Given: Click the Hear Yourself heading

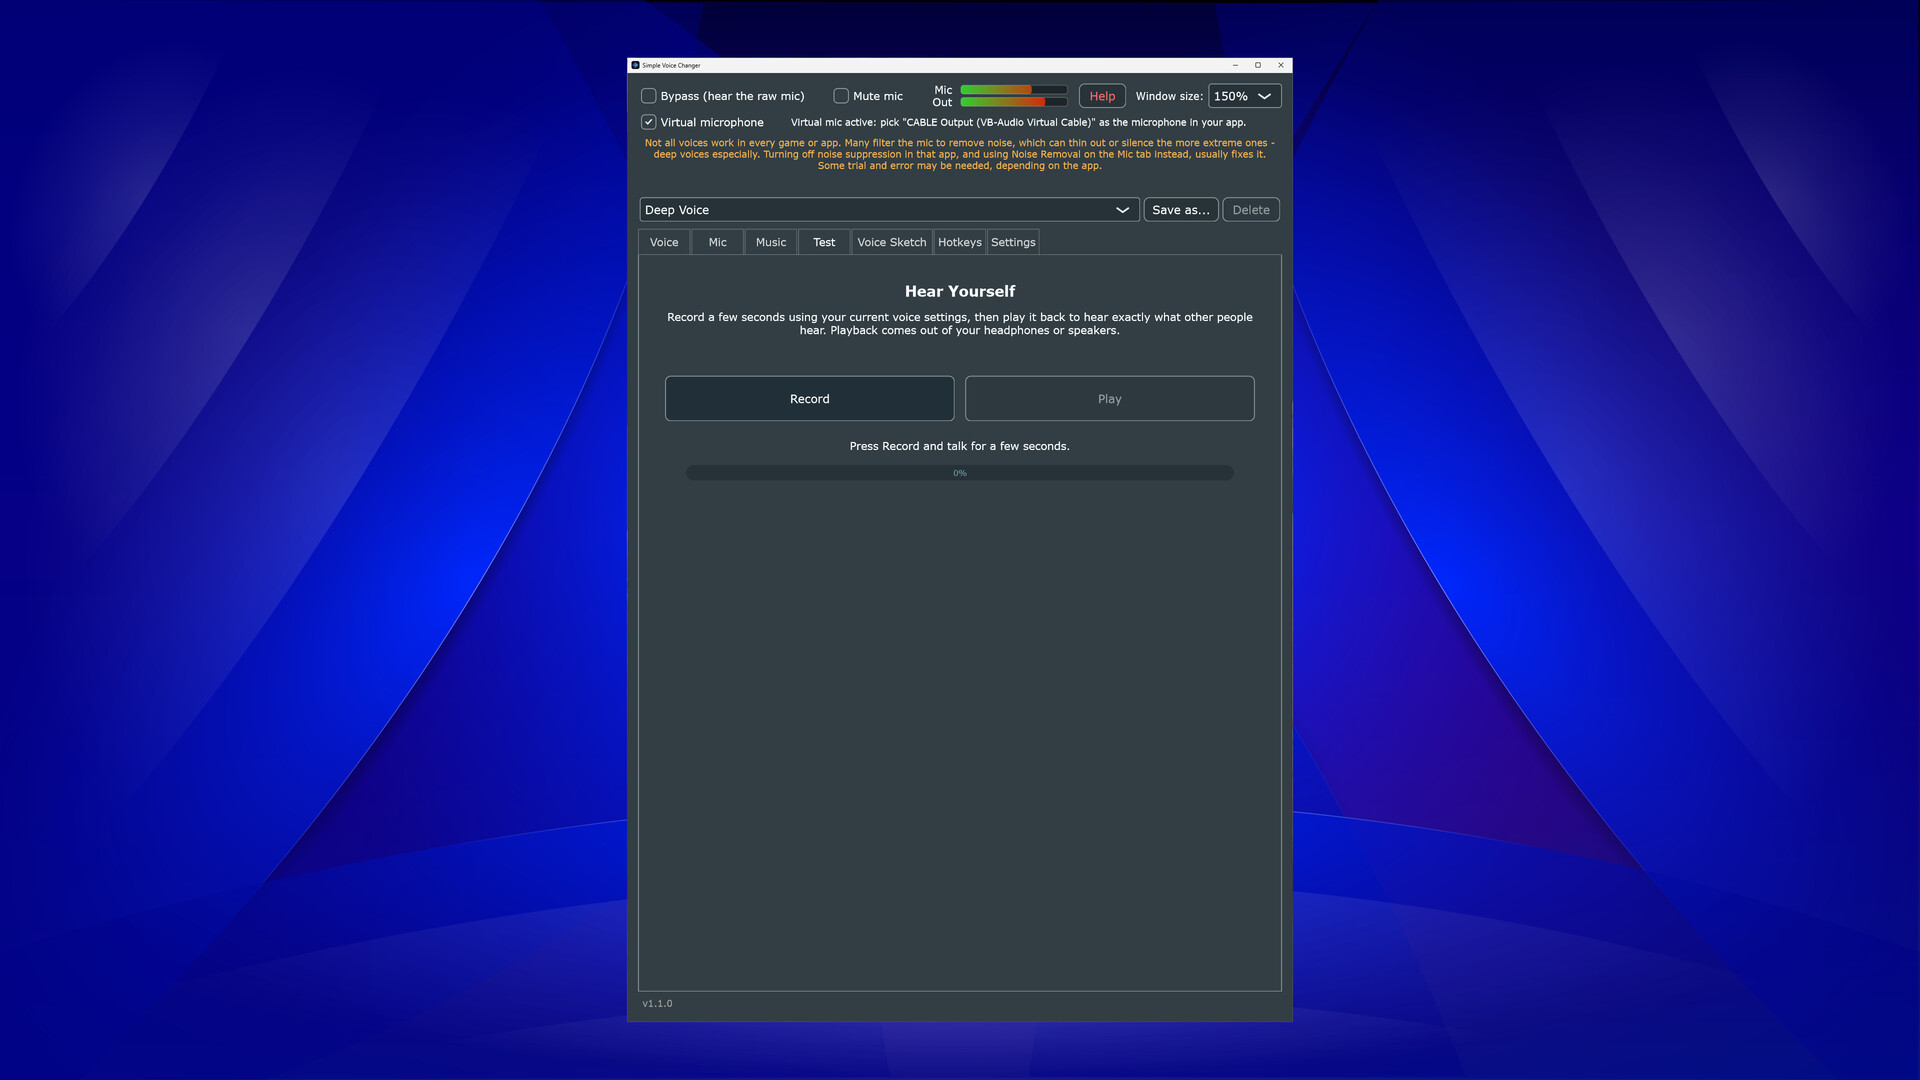Looking at the screenshot, I should pos(960,291).
